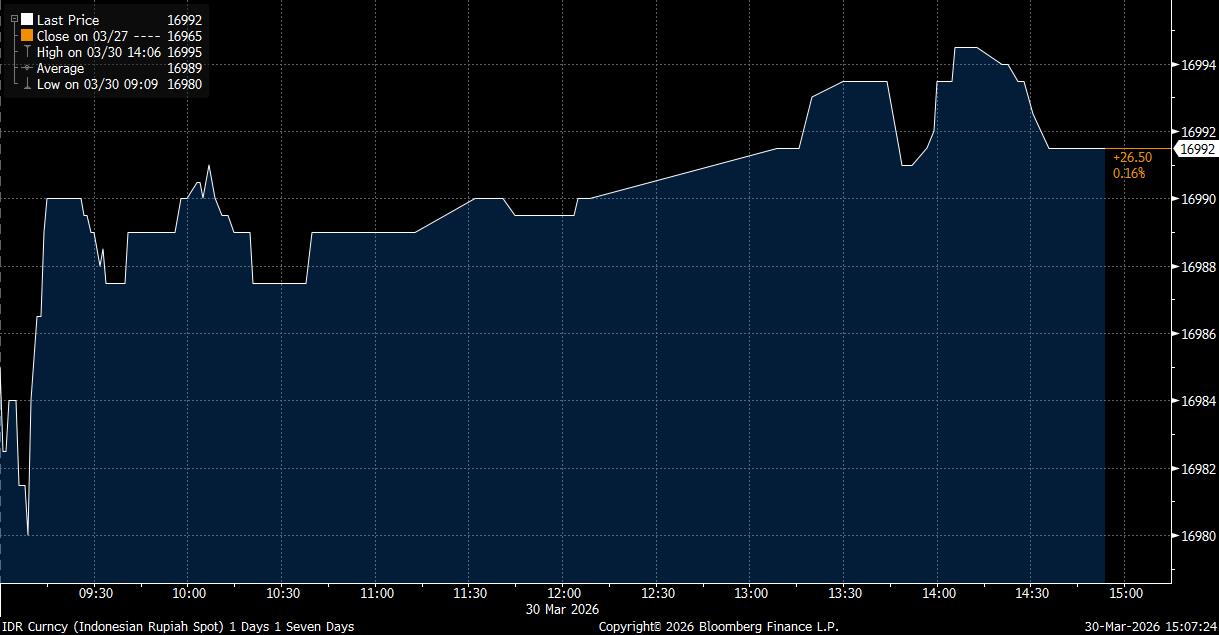Select the Close on 03/27 legend label
Viewport: 1219px width, 635px height.
point(83,36)
